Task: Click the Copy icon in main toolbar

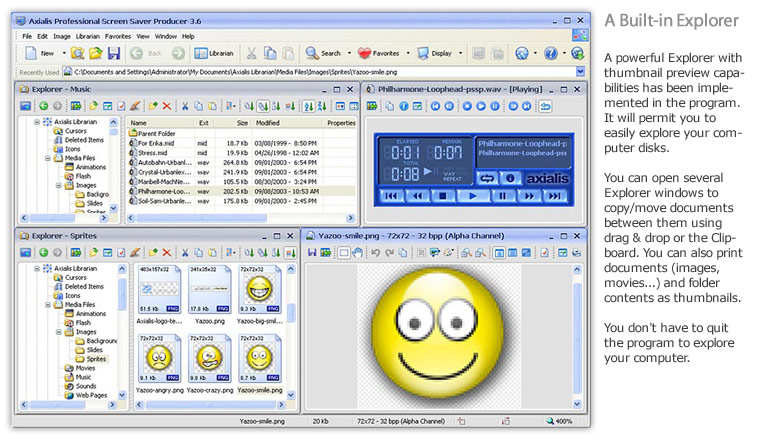Action: 269,53
